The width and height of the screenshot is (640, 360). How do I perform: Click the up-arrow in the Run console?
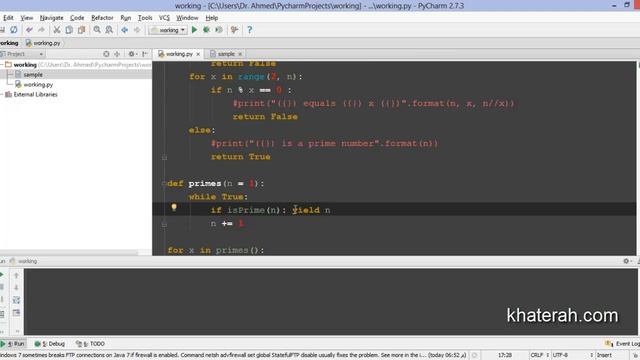pos(16,276)
